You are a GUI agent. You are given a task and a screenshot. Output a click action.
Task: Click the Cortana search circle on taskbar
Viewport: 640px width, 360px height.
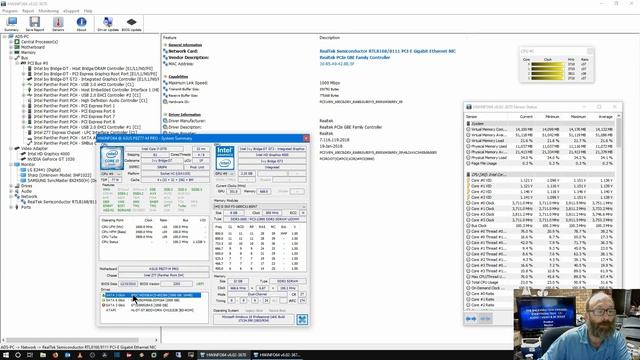point(18,355)
